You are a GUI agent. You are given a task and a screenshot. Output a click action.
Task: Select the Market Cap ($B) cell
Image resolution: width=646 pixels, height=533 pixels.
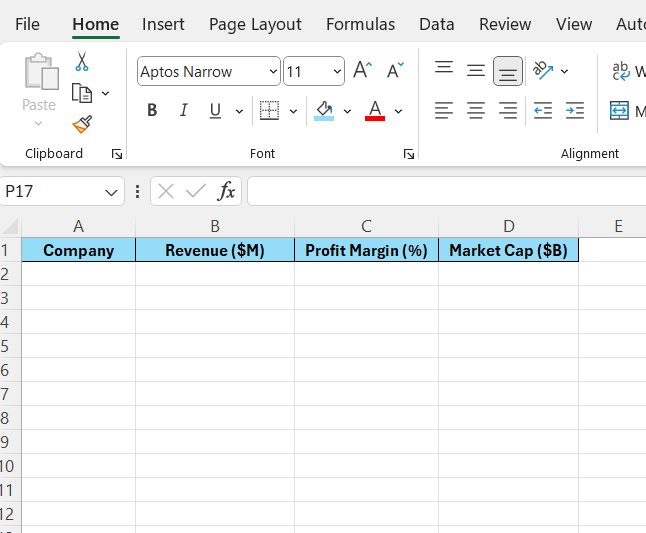(x=509, y=250)
